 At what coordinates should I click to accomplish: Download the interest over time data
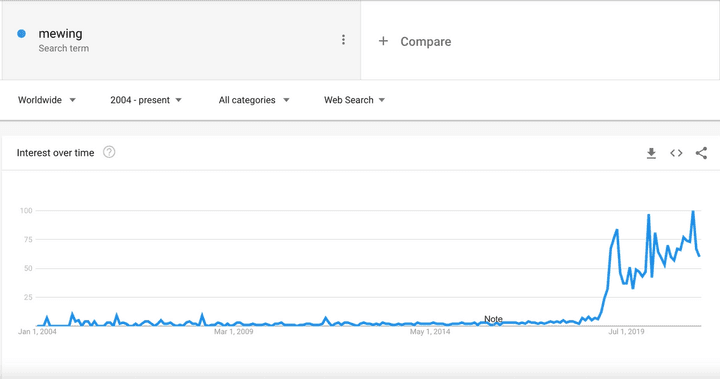(651, 153)
